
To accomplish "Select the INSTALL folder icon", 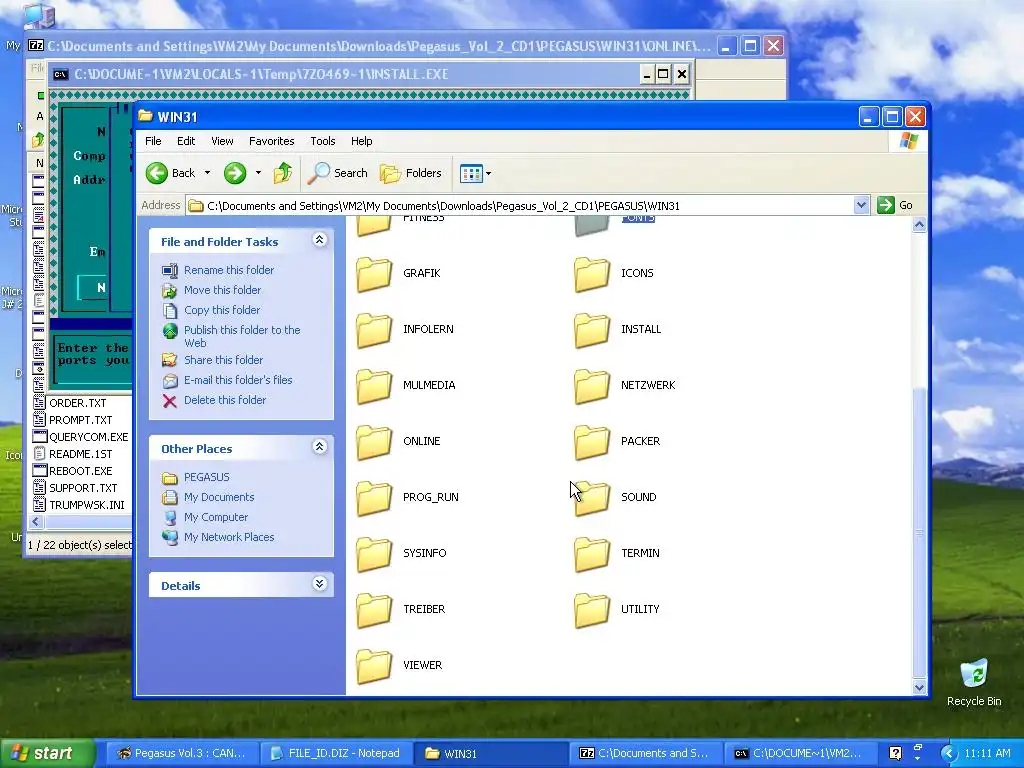I will [592, 330].
